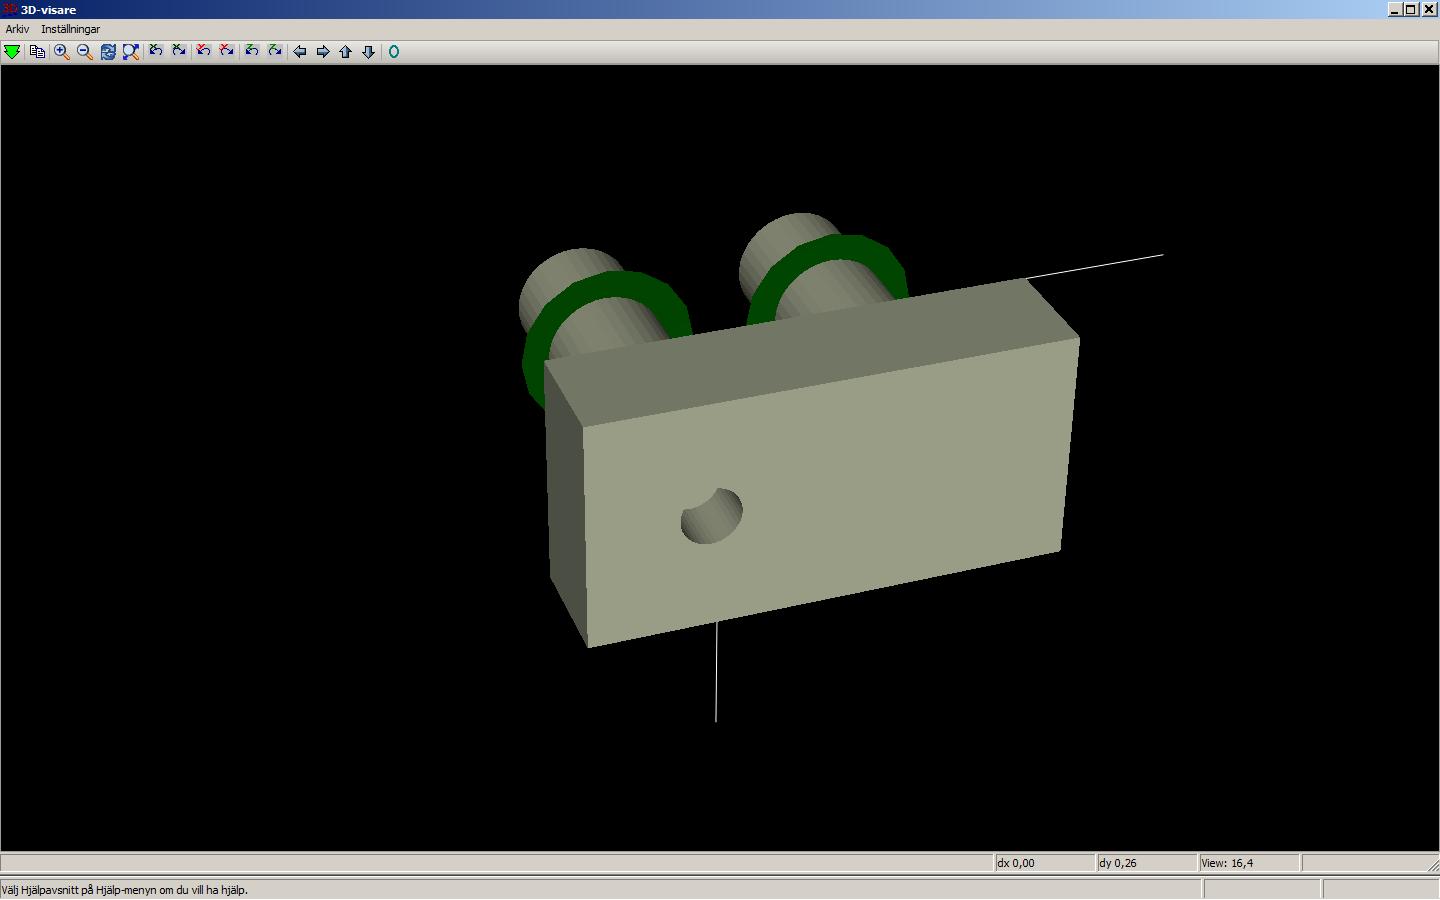Rotate X clockwise using blue X icon
Screen dimensions: 1440x900
[179, 52]
